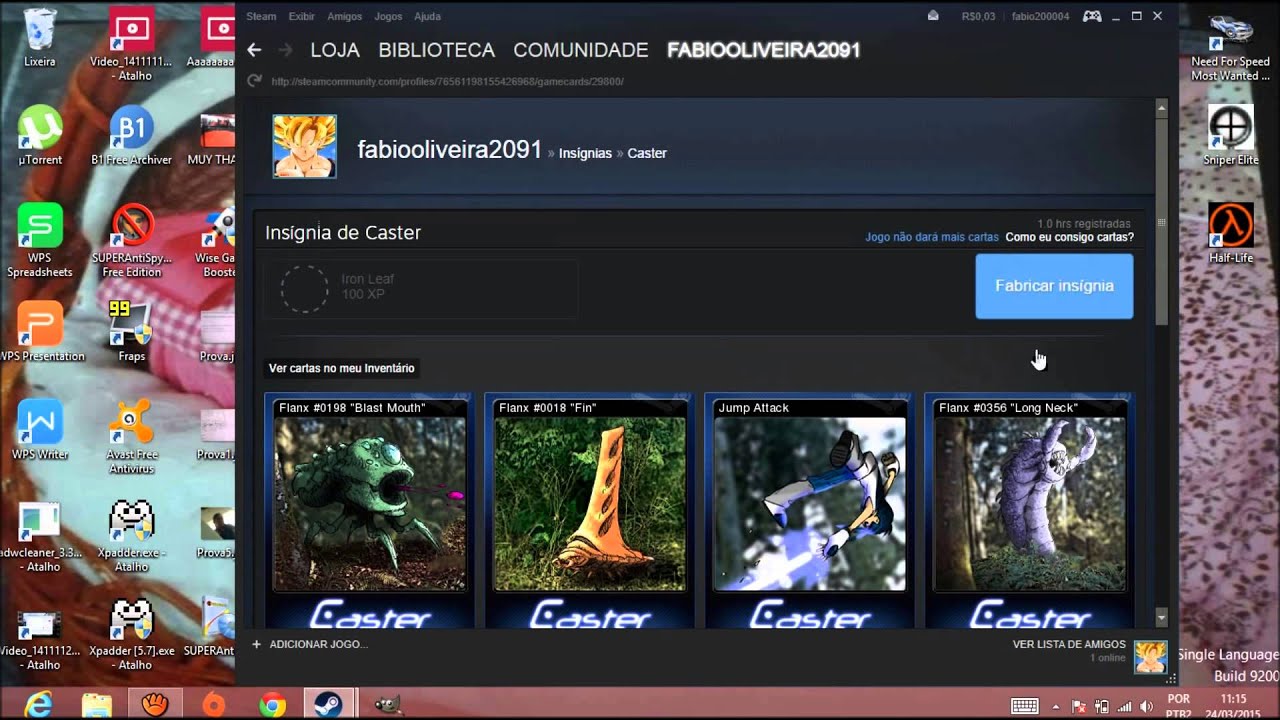1280x720 pixels.
Task: Click the scrollbar down arrow
Action: click(x=1161, y=619)
